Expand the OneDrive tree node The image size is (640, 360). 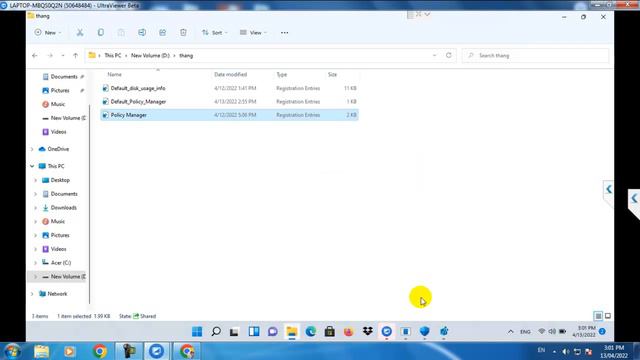pos(32,149)
